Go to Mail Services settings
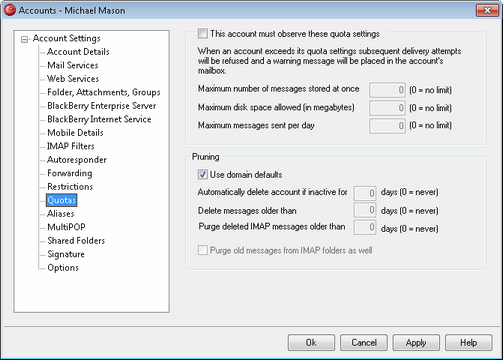 pos(72,65)
